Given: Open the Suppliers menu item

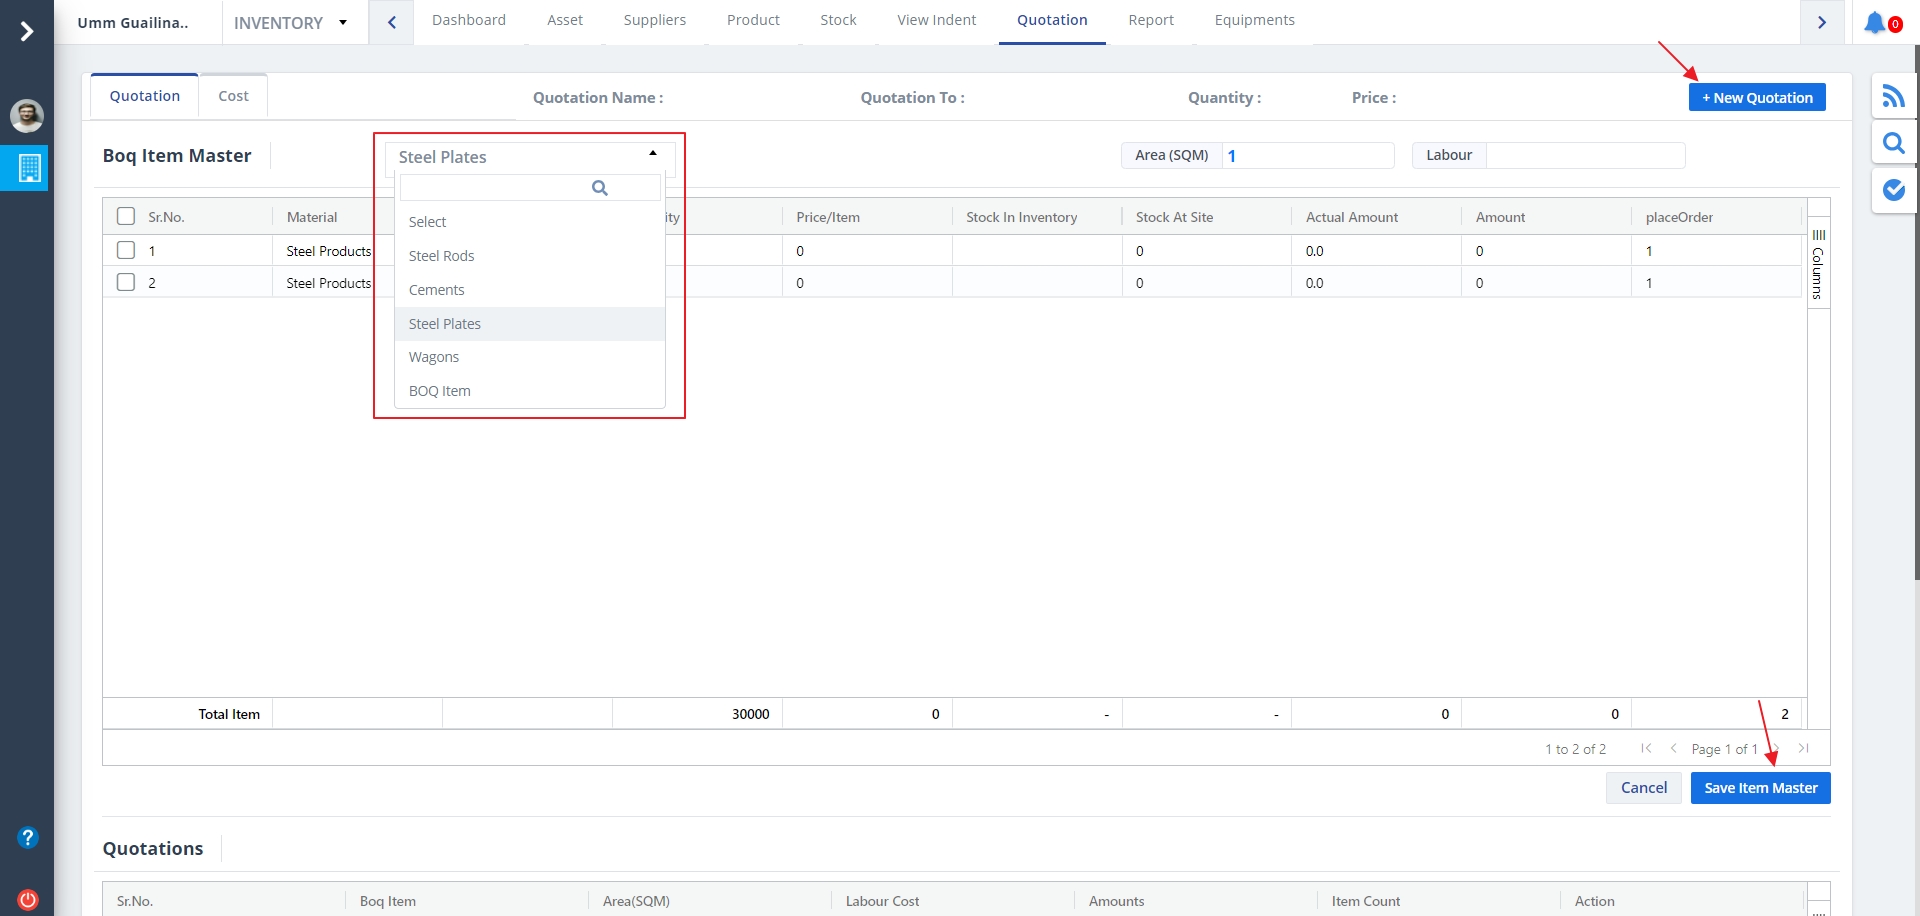Looking at the screenshot, I should 654,20.
